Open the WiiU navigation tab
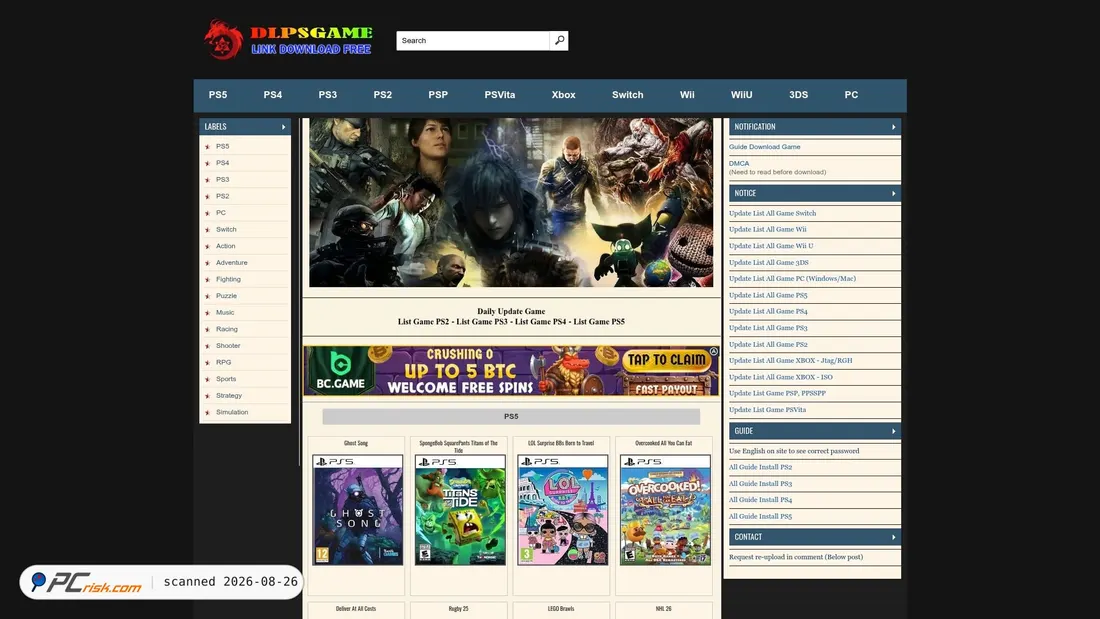 point(742,95)
